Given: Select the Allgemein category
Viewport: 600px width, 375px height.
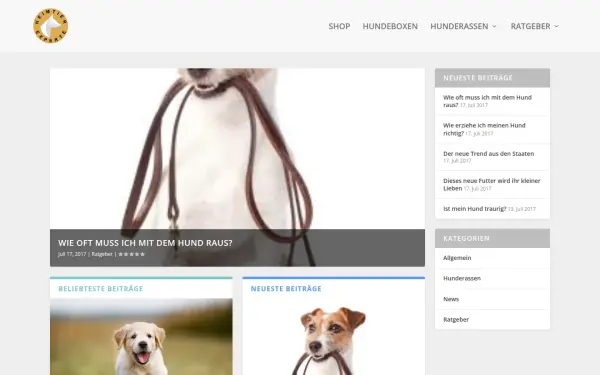Looking at the screenshot, I should click(x=457, y=258).
